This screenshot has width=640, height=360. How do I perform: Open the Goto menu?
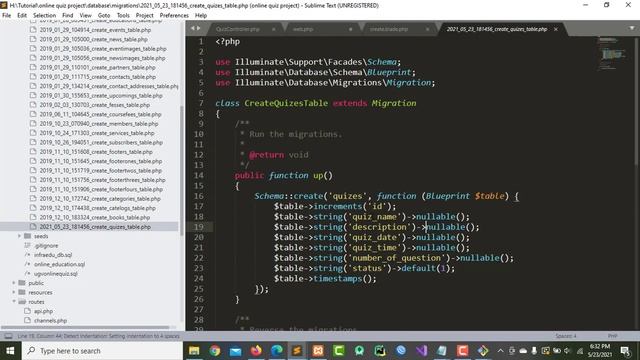pos(104,16)
